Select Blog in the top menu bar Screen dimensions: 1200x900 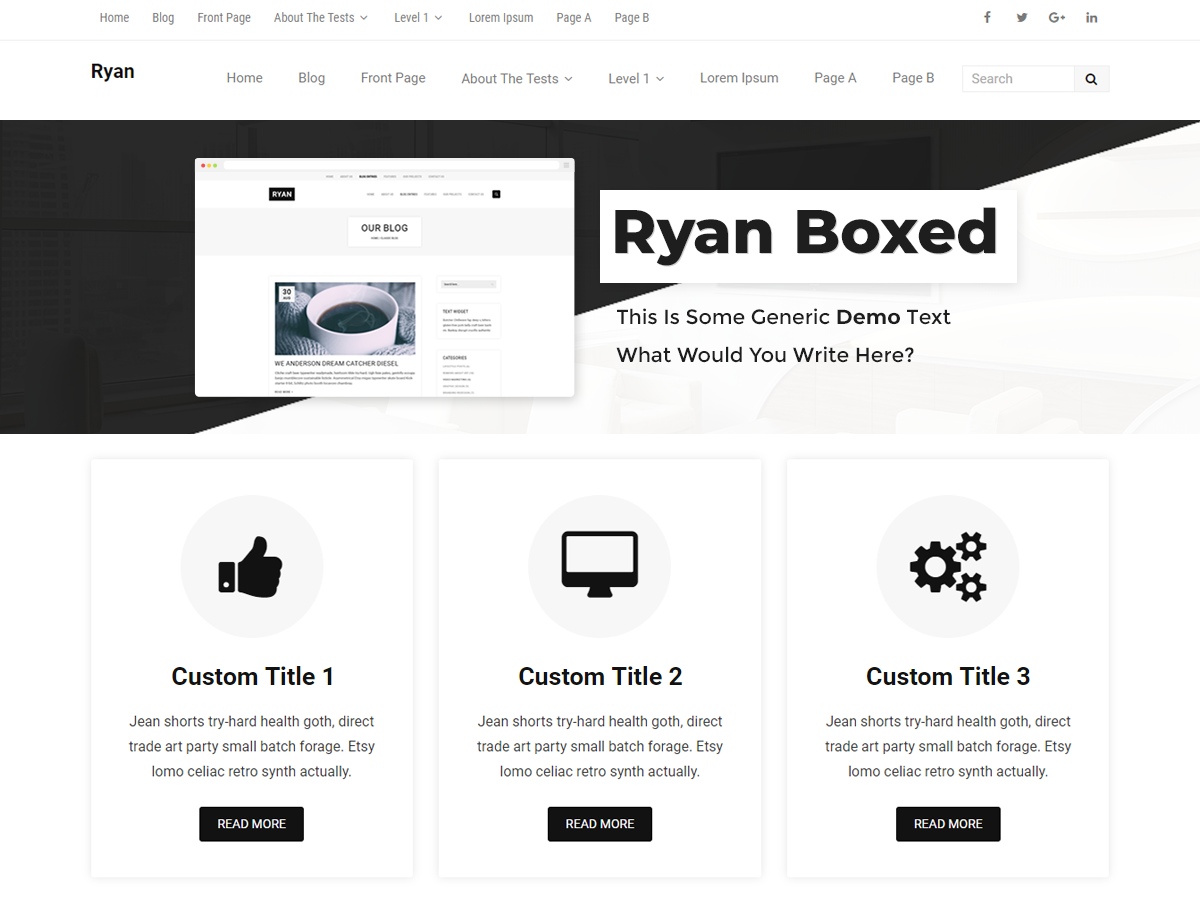(163, 17)
